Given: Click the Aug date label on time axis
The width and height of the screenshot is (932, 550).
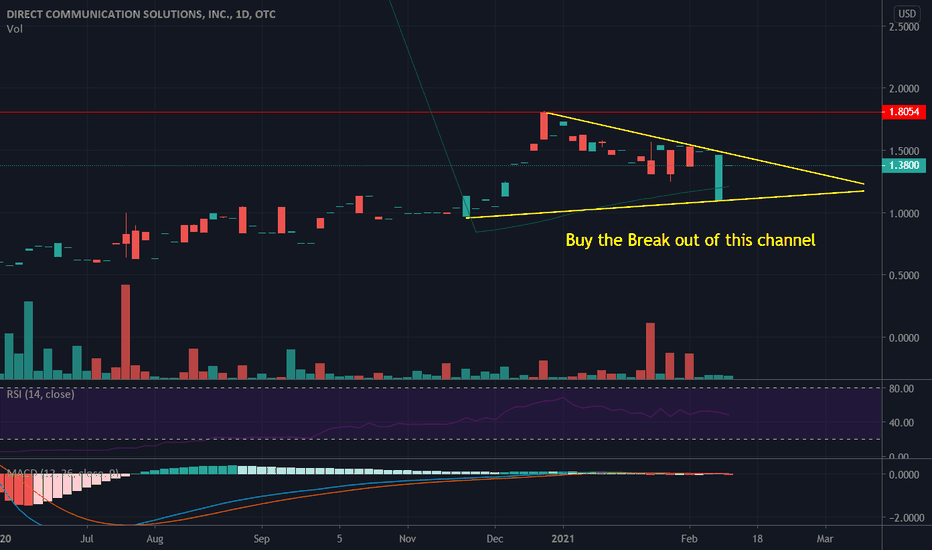Looking at the screenshot, I should pyautogui.click(x=155, y=539).
